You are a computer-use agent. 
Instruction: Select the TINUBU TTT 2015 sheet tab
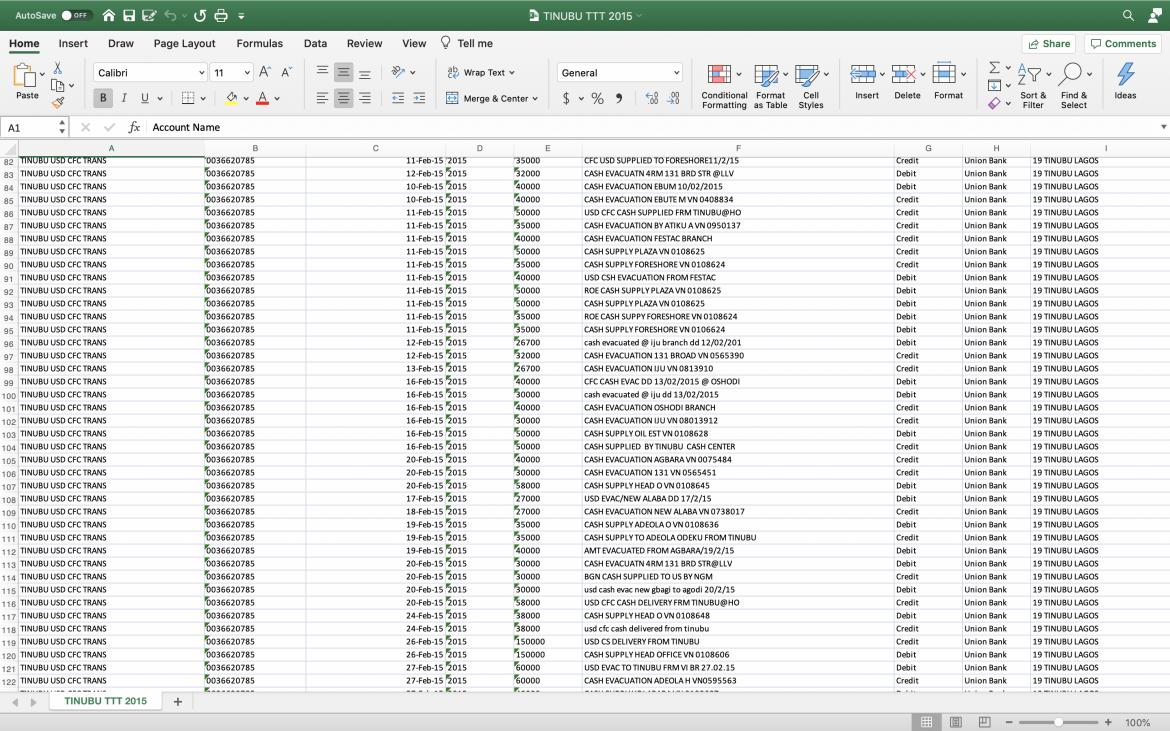click(105, 701)
